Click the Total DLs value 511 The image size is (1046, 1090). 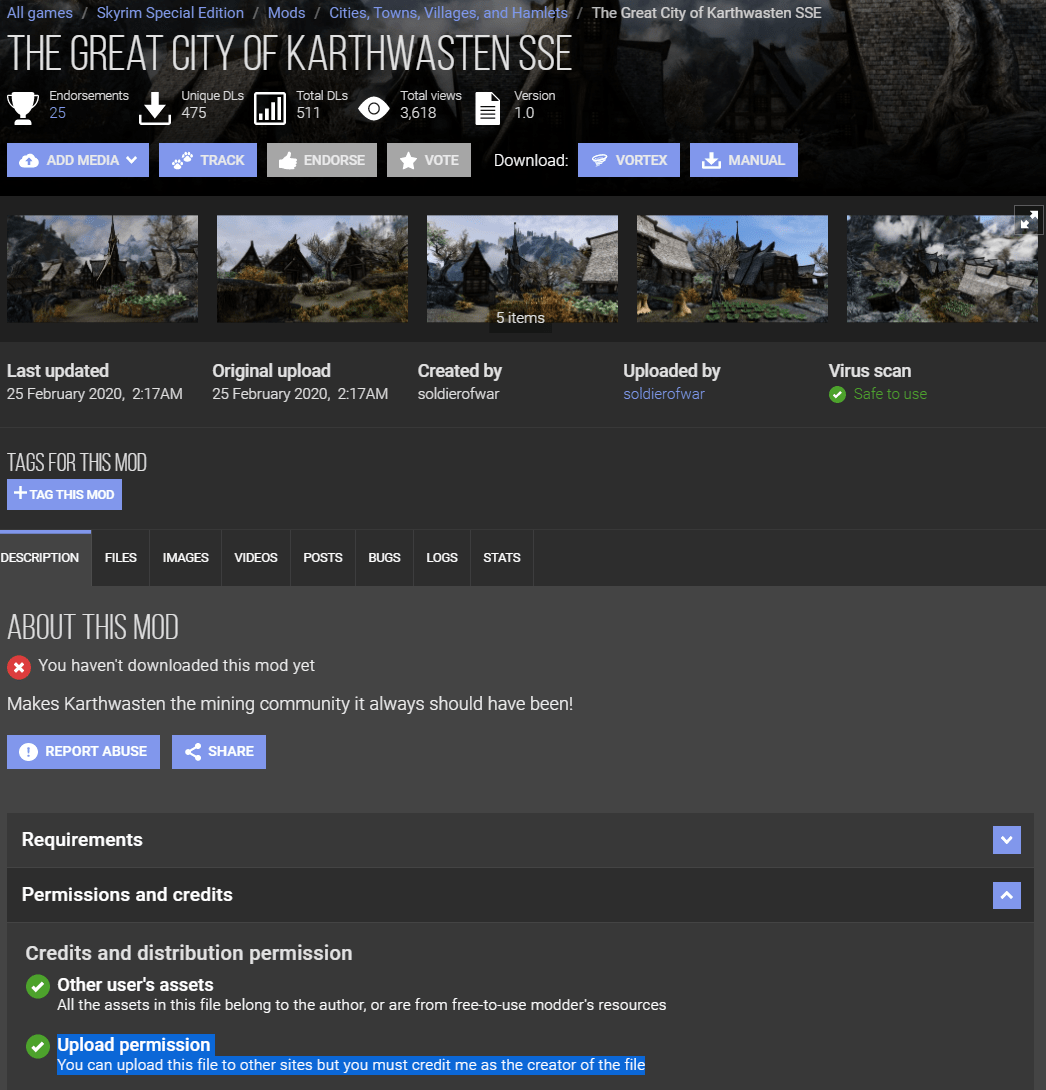click(308, 113)
